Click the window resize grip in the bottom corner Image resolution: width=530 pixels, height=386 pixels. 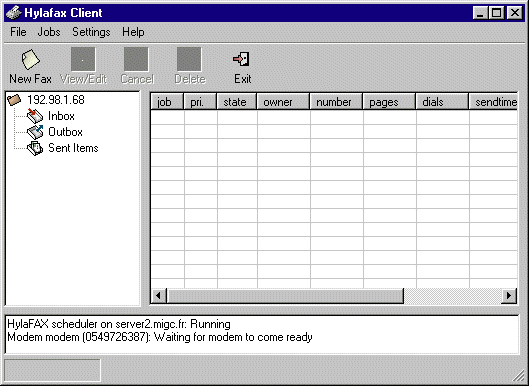pos(519,376)
